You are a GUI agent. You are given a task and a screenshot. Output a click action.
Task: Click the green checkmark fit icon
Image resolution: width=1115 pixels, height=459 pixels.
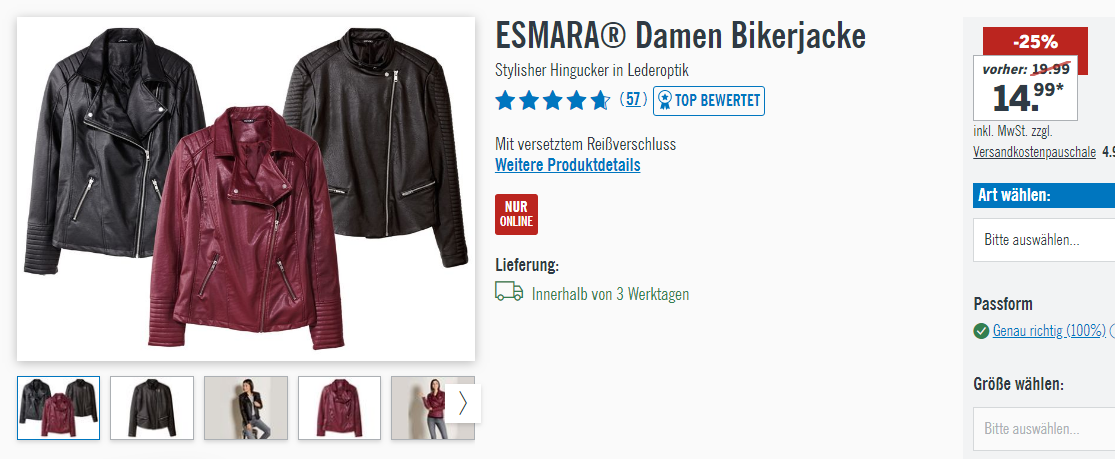coord(981,331)
